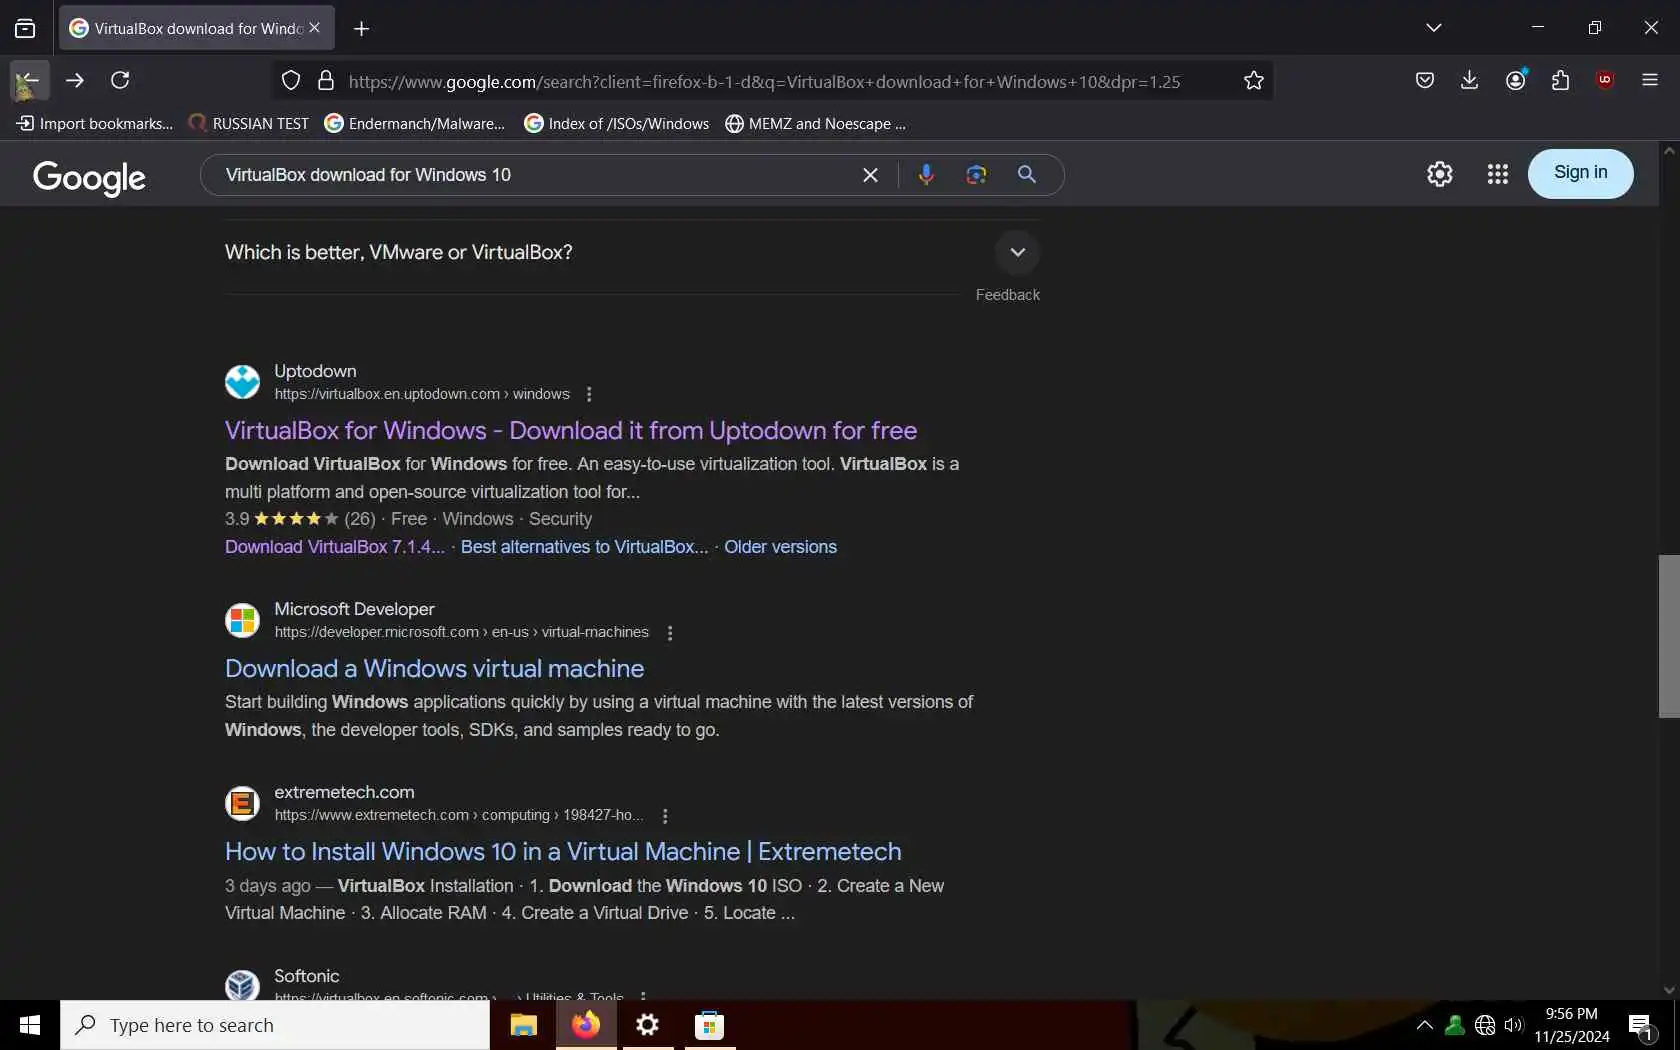Image resolution: width=1680 pixels, height=1050 pixels.
Task: Open Settings from the taskbar
Action: point(648,1025)
